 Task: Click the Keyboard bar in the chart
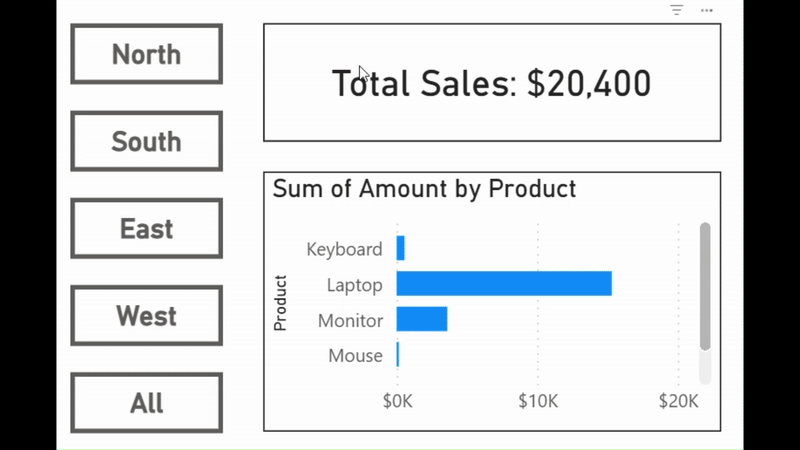click(x=400, y=248)
